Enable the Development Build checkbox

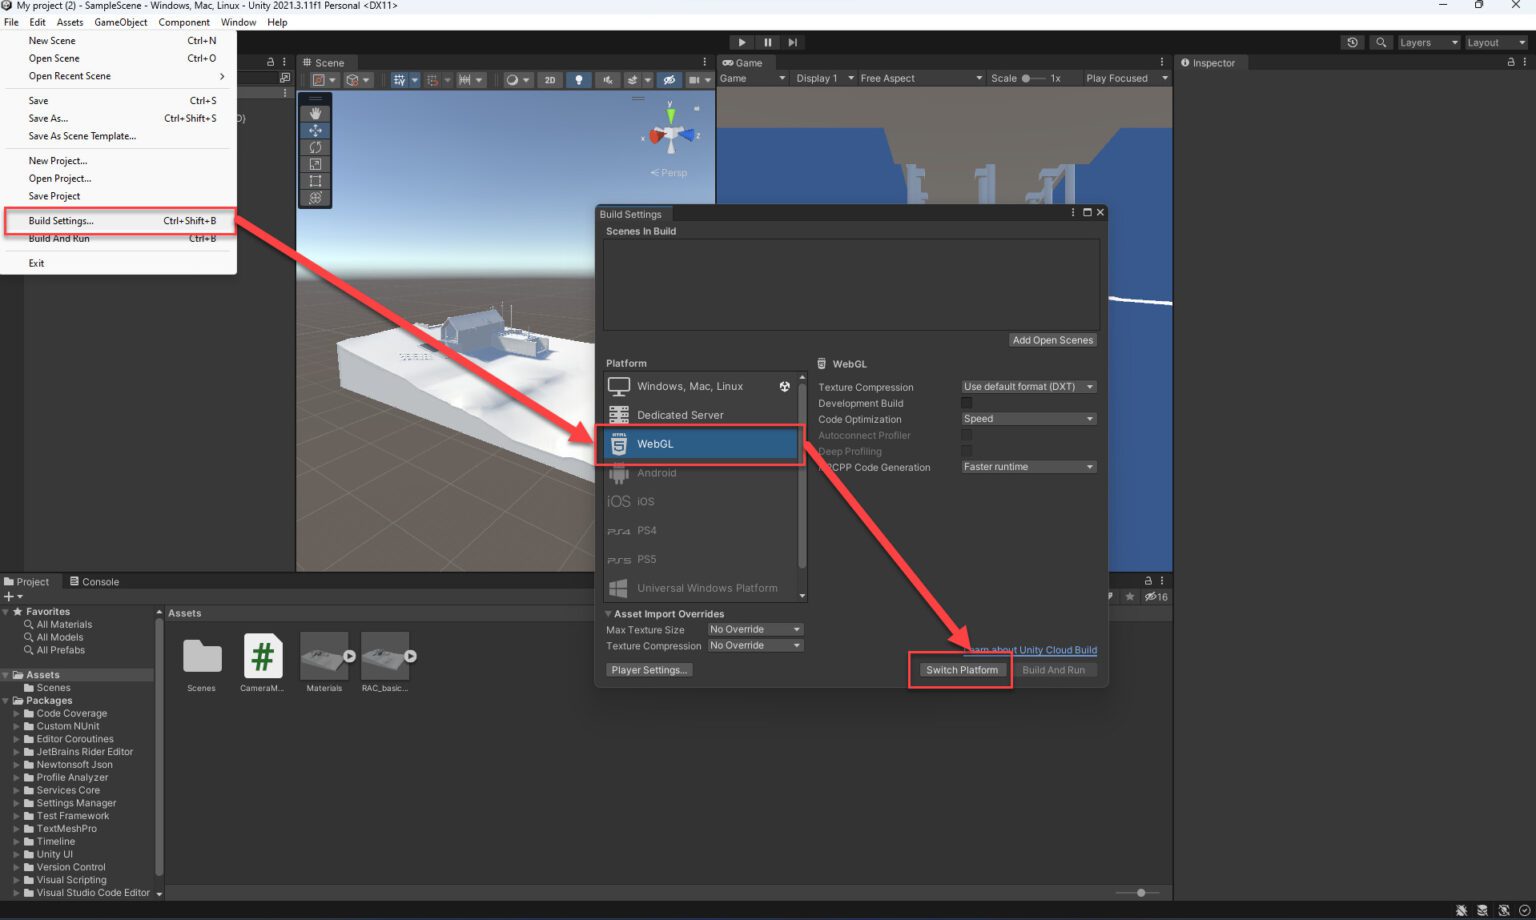[x=966, y=402]
